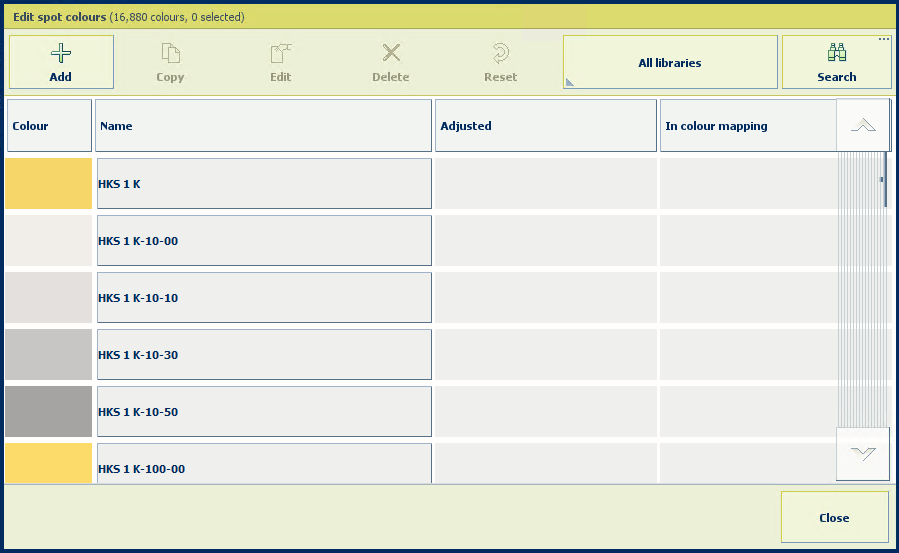Select the HKS 1 K-10-30 entry
Image resolution: width=899 pixels, height=553 pixels.
click(x=264, y=355)
